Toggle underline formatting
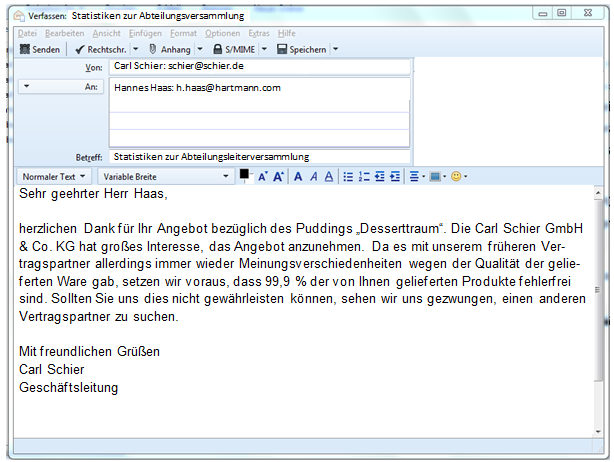The image size is (614, 462). point(328,177)
